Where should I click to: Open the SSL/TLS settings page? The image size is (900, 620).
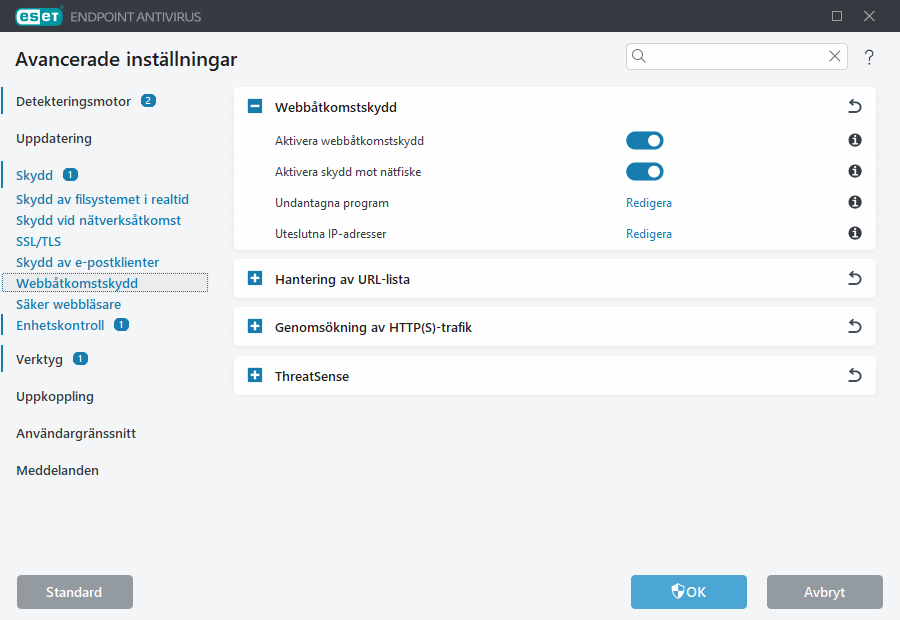38,241
